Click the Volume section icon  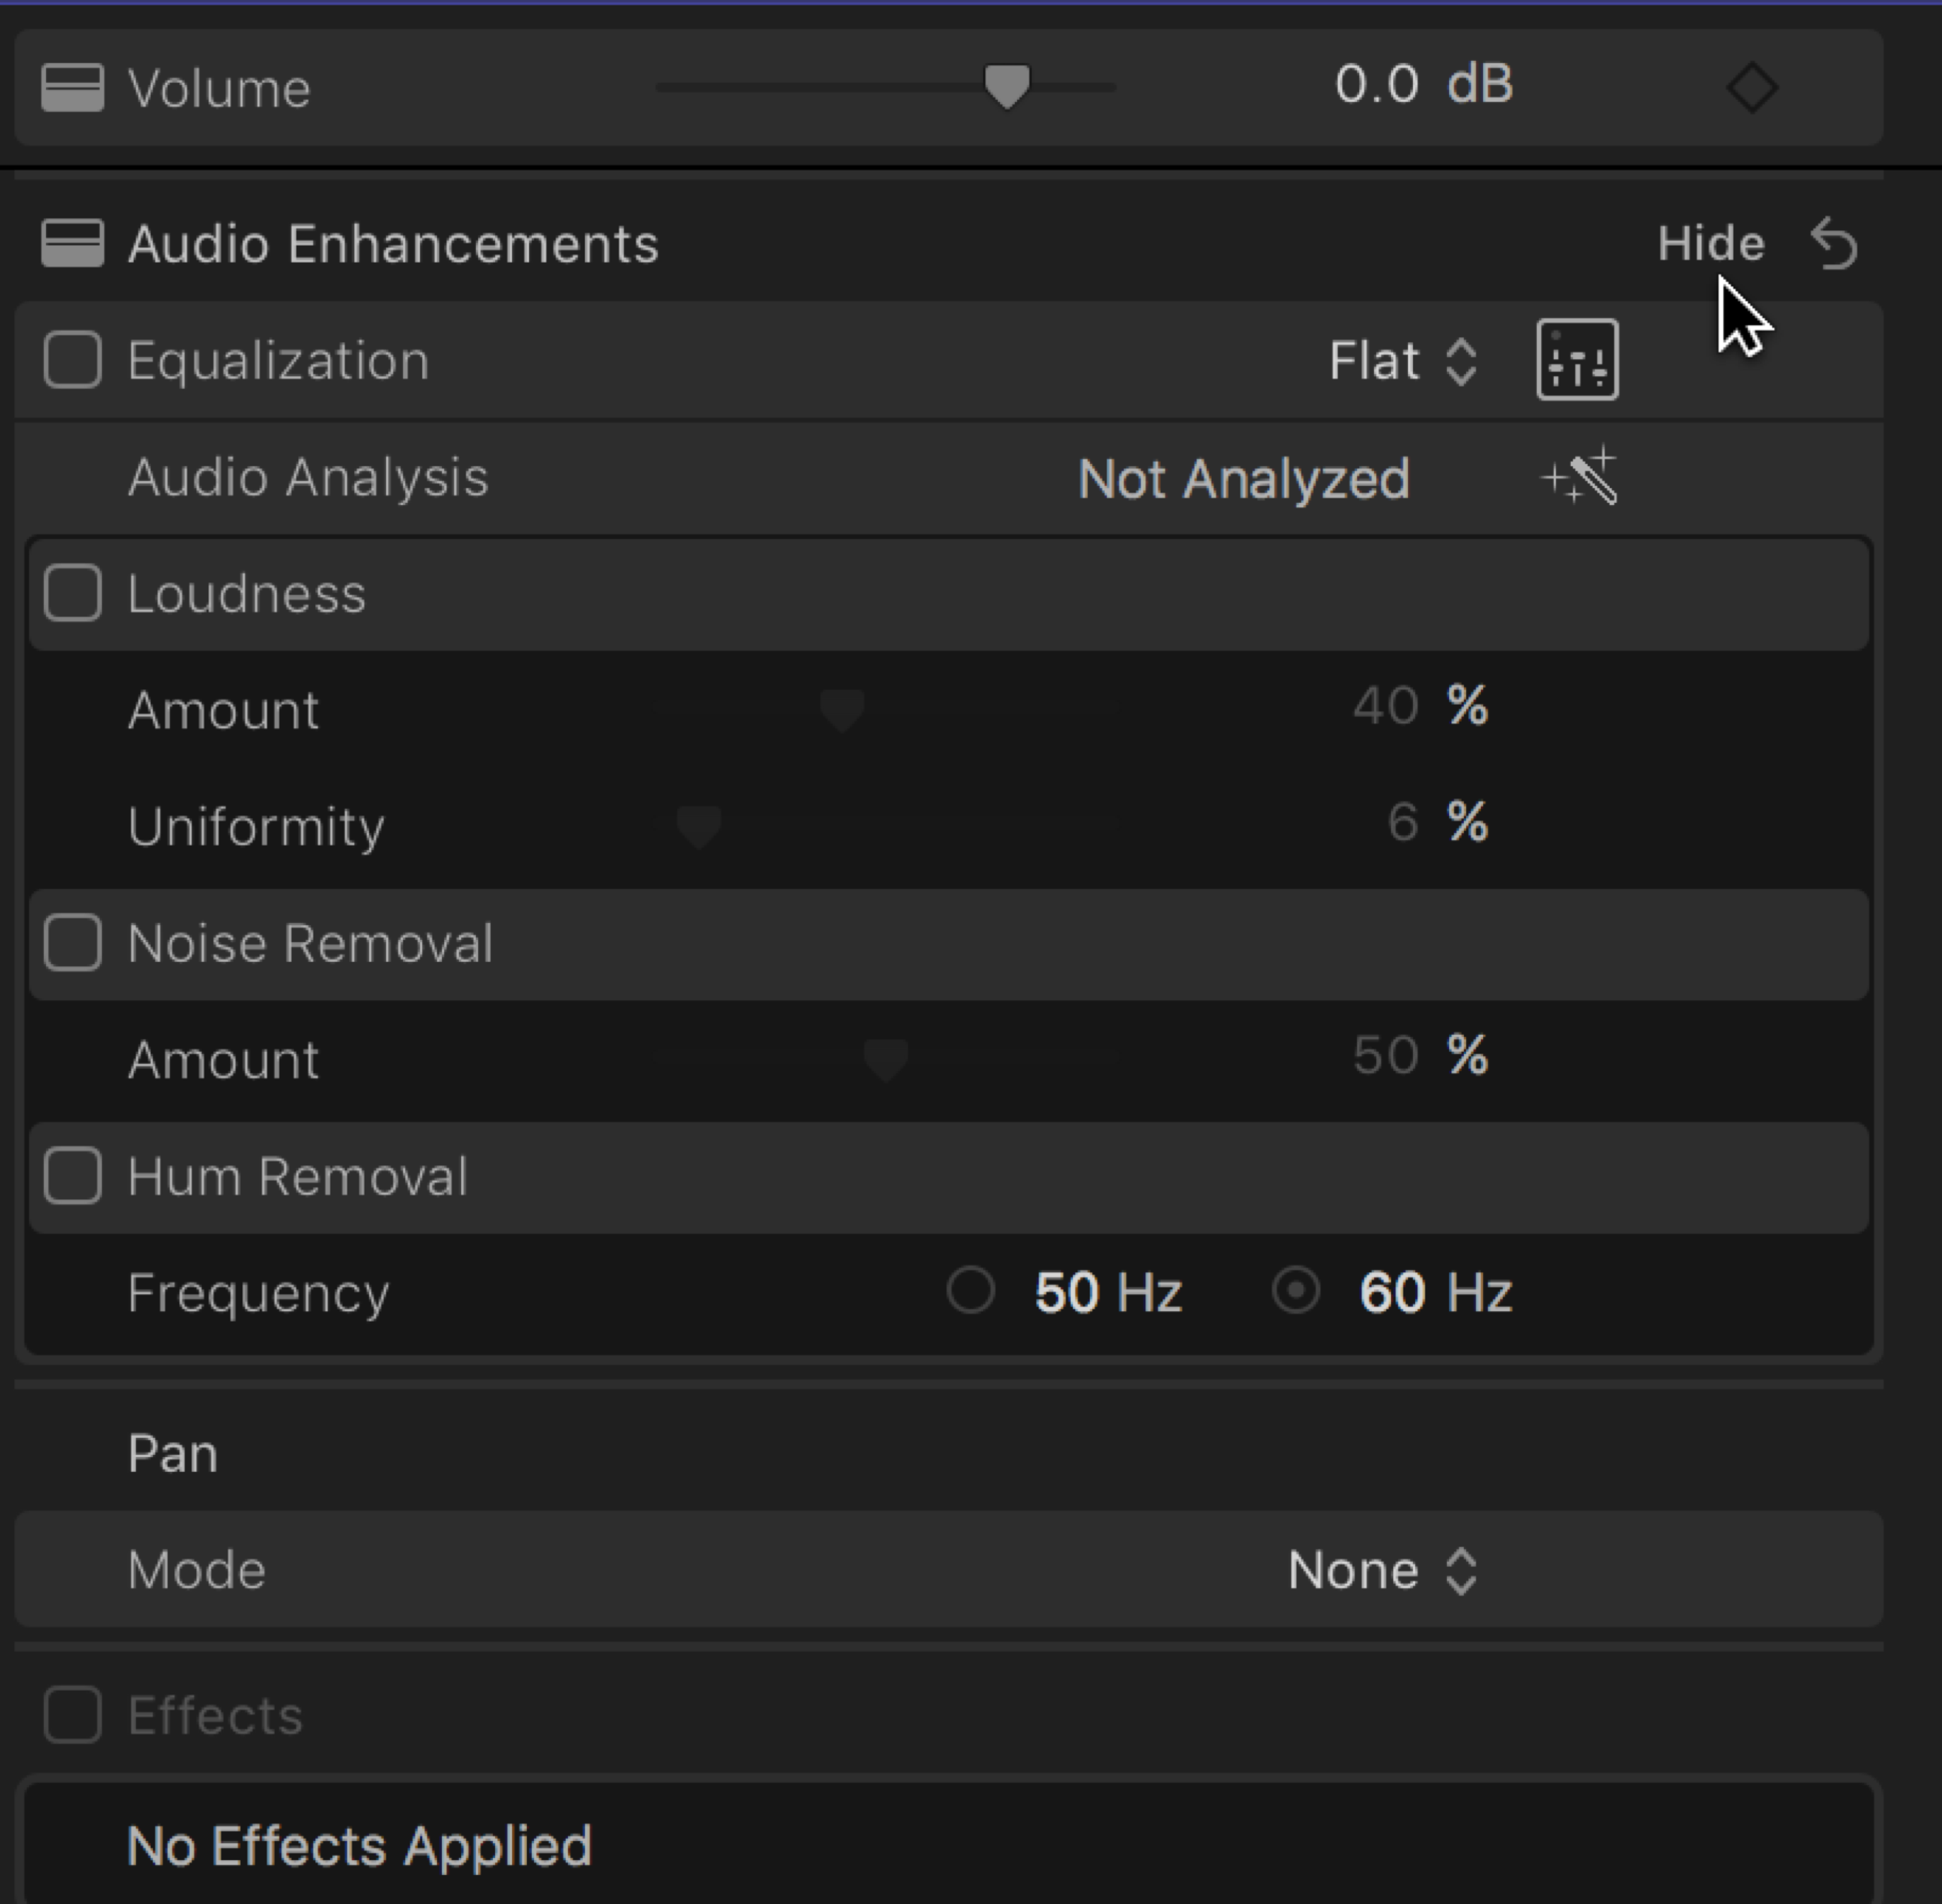tap(72, 88)
